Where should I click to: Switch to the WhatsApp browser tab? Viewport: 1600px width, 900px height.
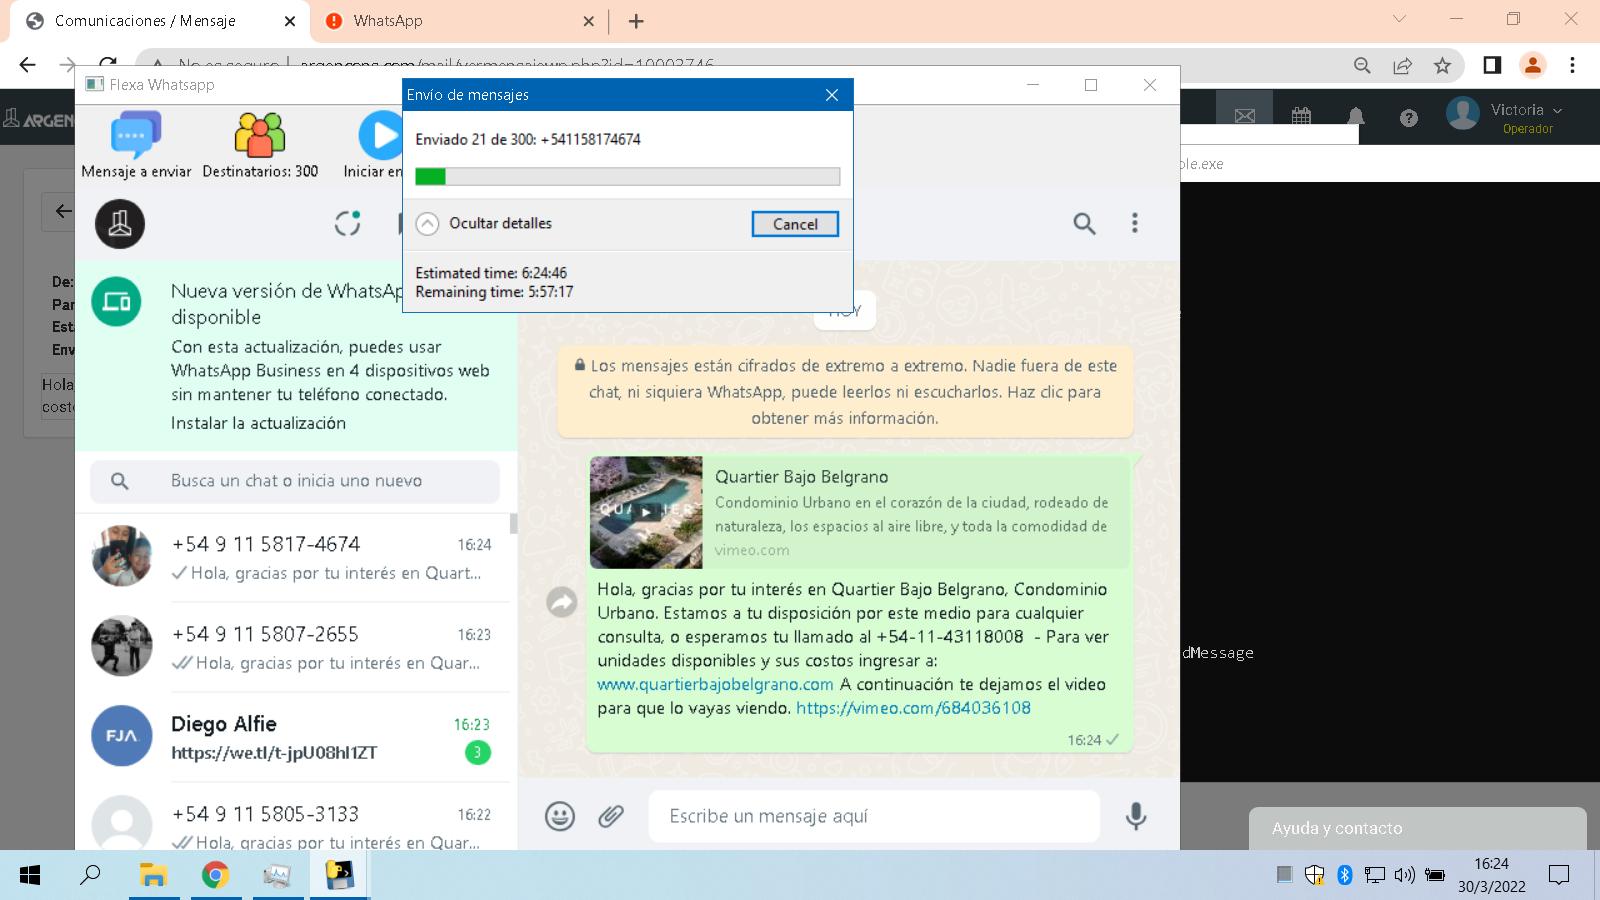coord(460,21)
